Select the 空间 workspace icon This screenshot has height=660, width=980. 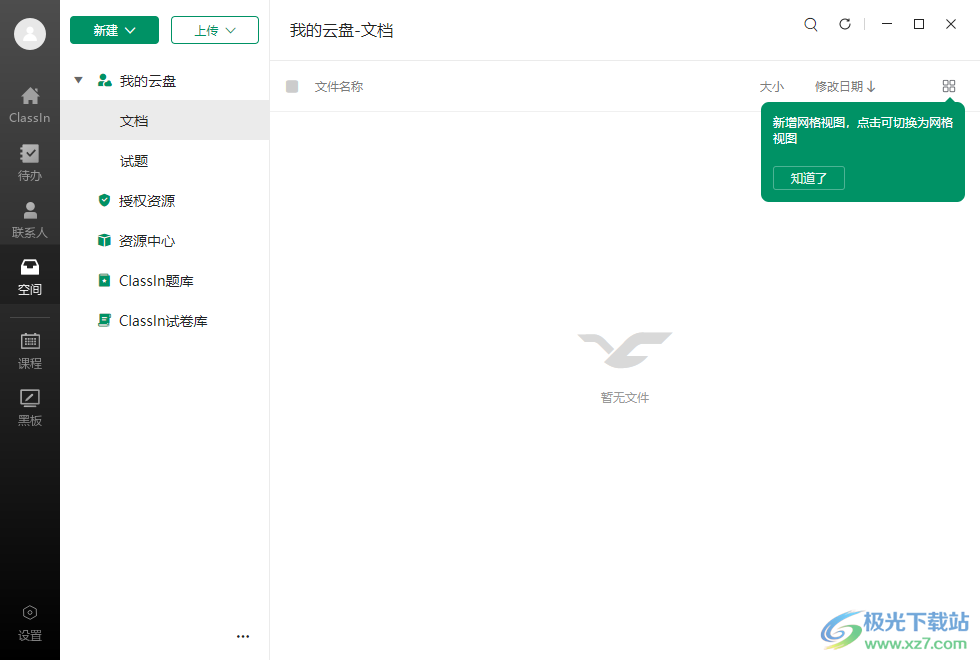click(x=29, y=275)
